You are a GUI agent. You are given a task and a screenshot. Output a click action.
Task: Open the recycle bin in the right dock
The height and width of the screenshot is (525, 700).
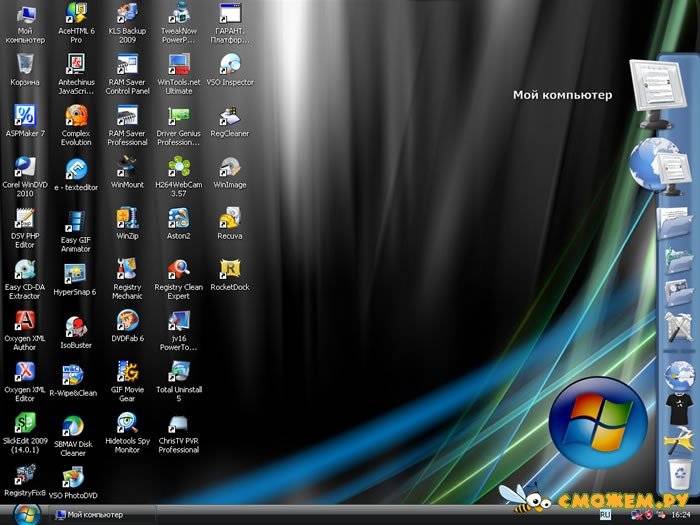pyautogui.click(x=678, y=469)
